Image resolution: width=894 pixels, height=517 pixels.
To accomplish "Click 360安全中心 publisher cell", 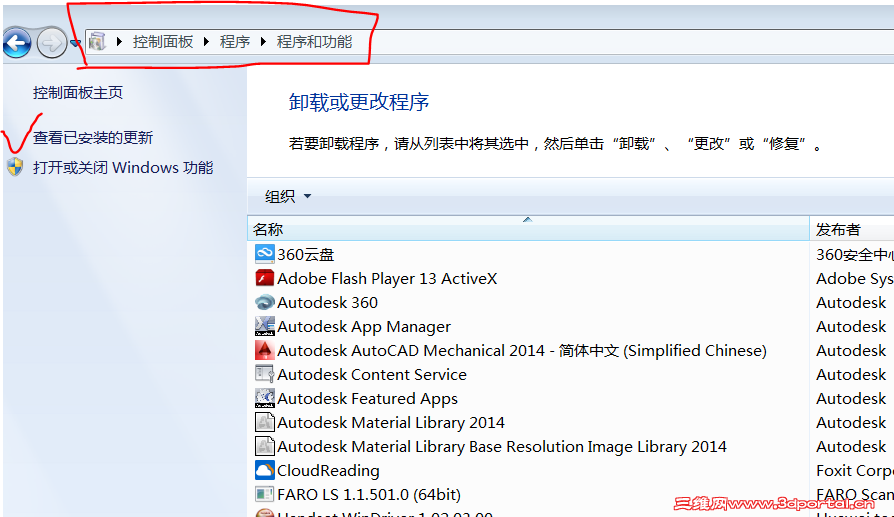I will pyautogui.click(x=855, y=254).
